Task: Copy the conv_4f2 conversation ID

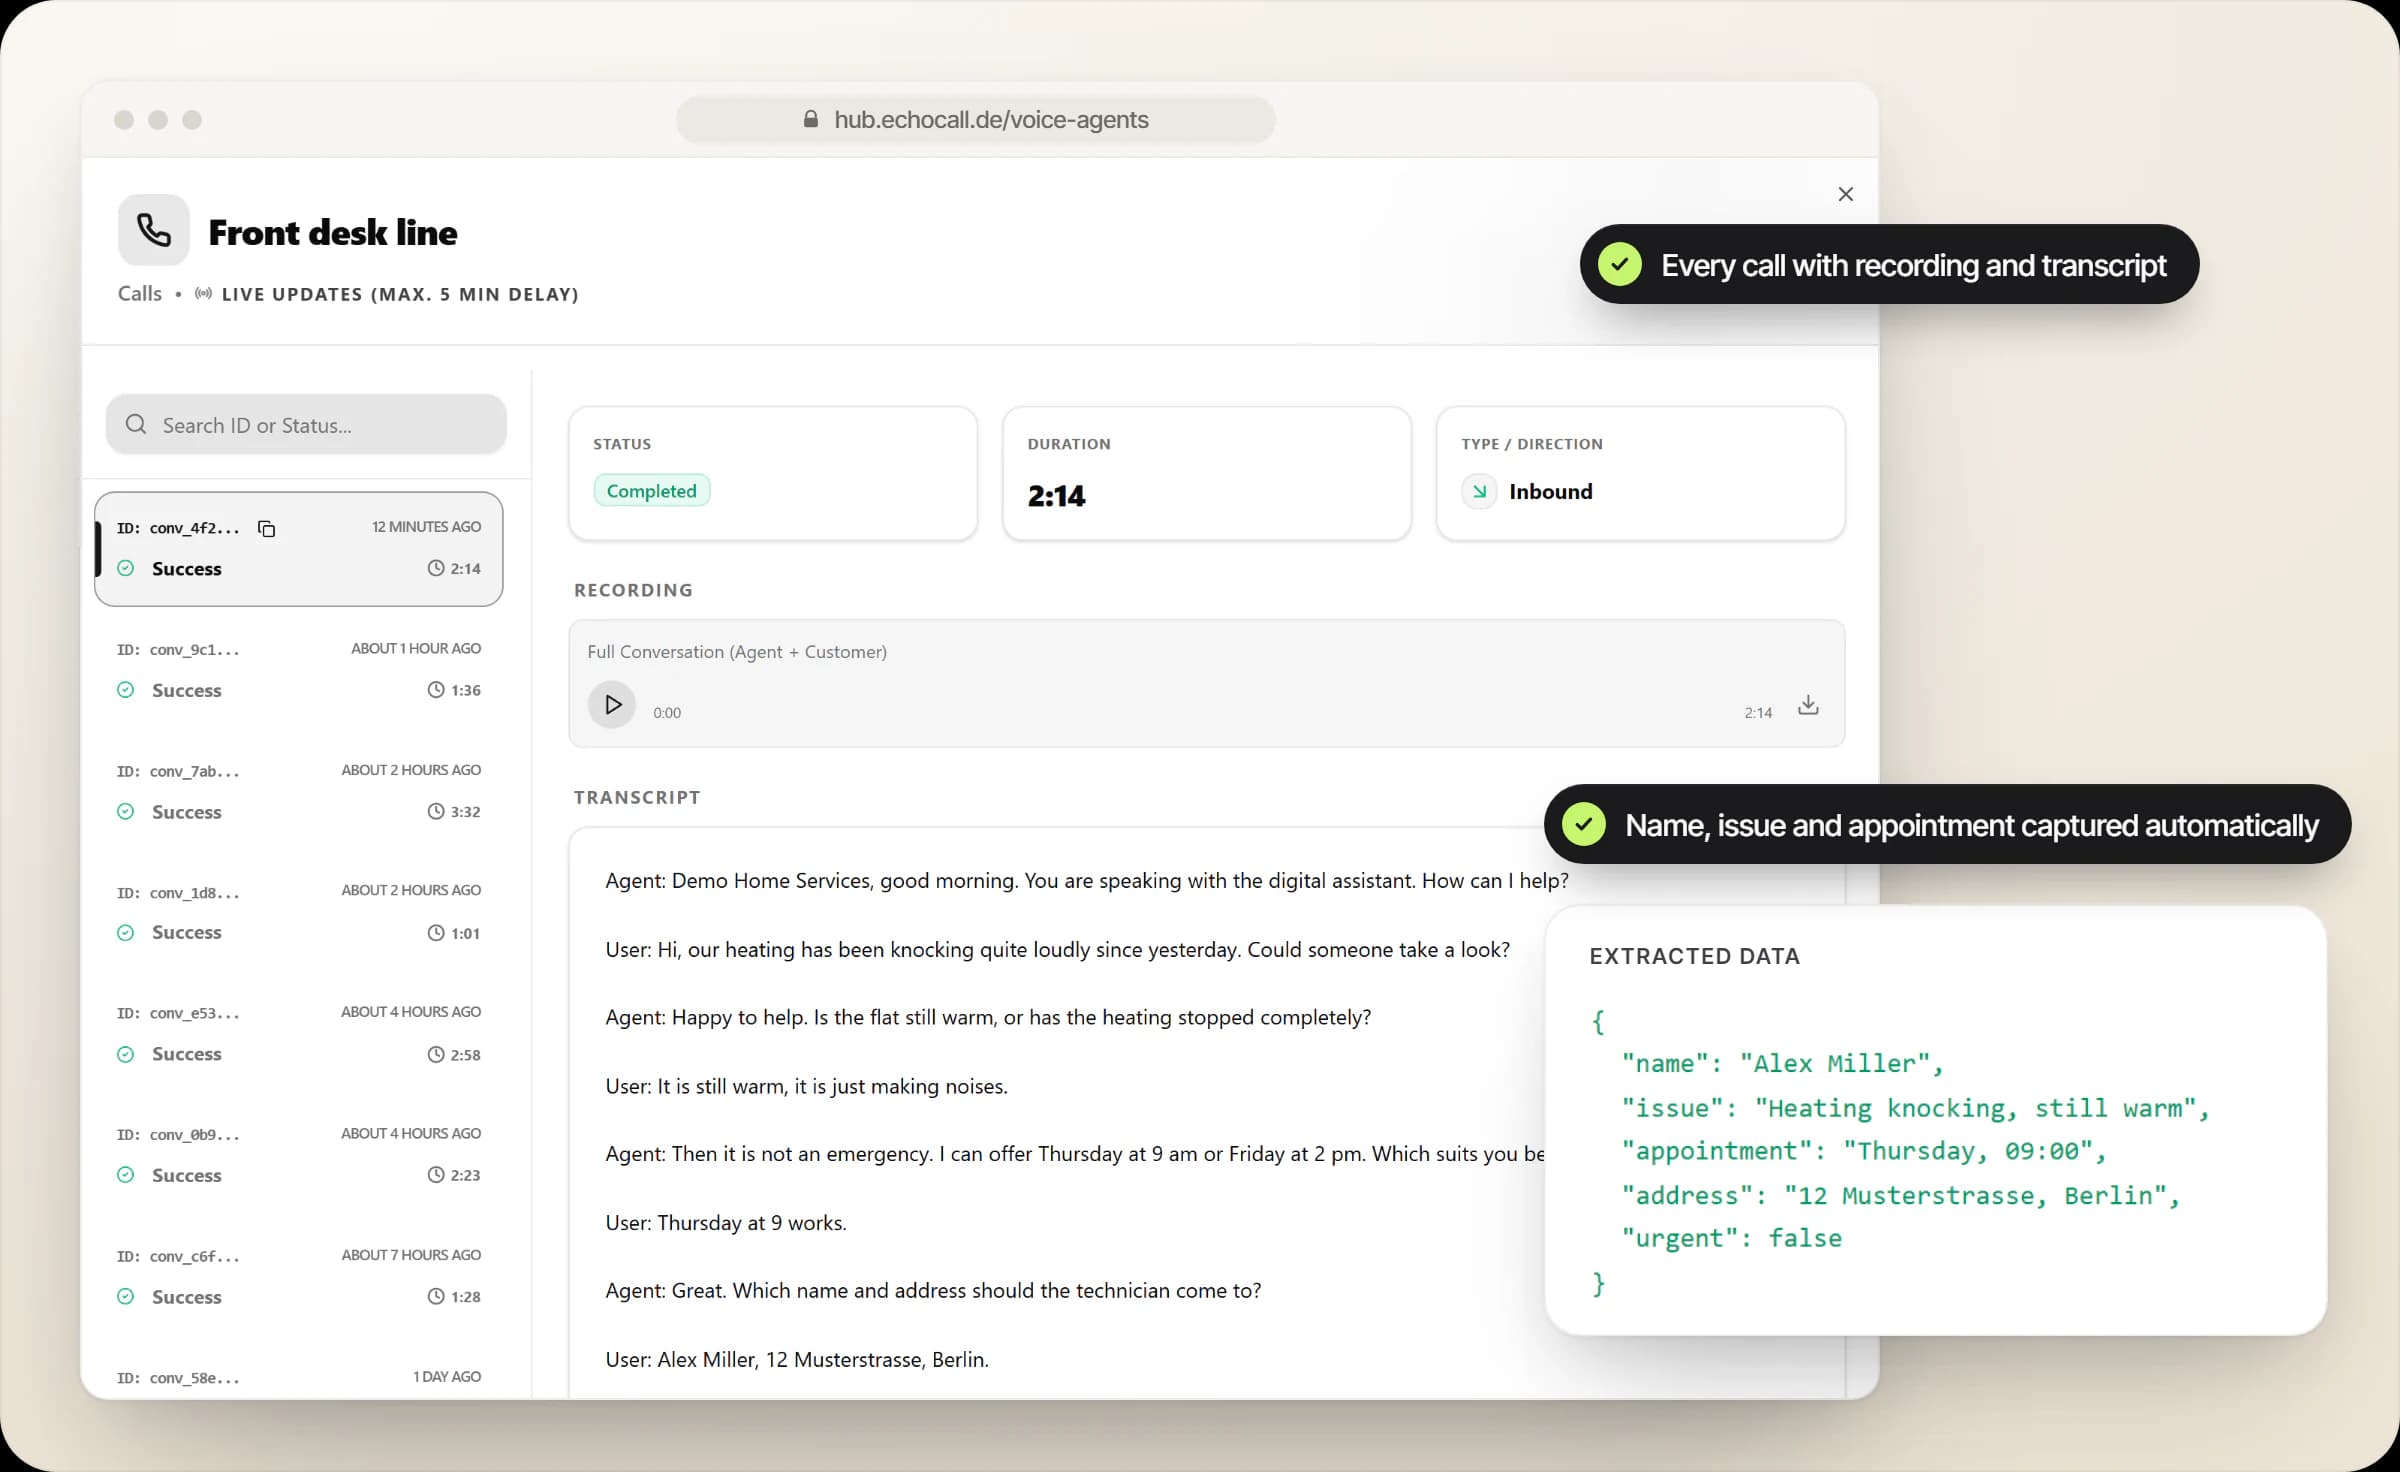Action: point(266,528)
